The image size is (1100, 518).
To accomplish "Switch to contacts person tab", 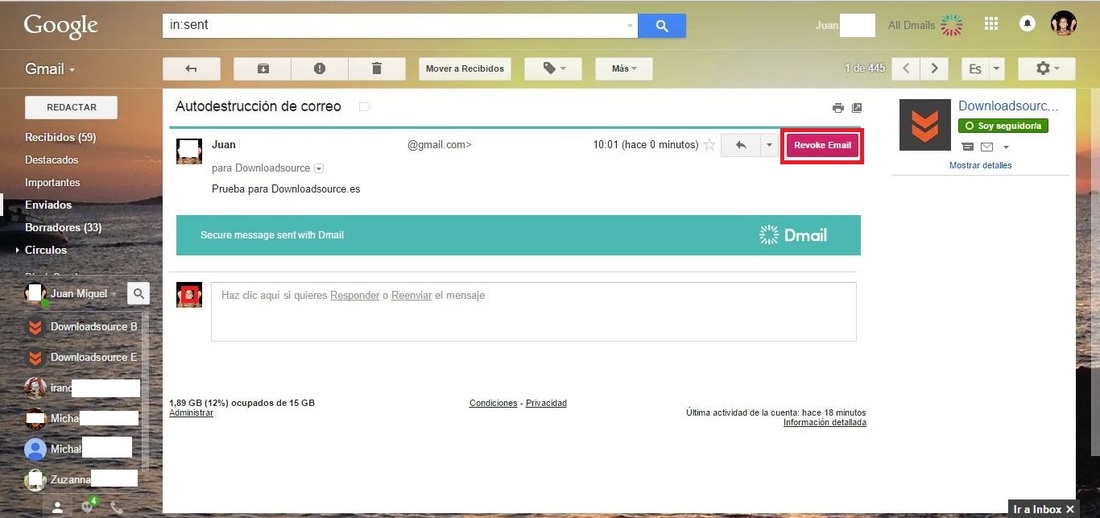I will click(58, 507).
